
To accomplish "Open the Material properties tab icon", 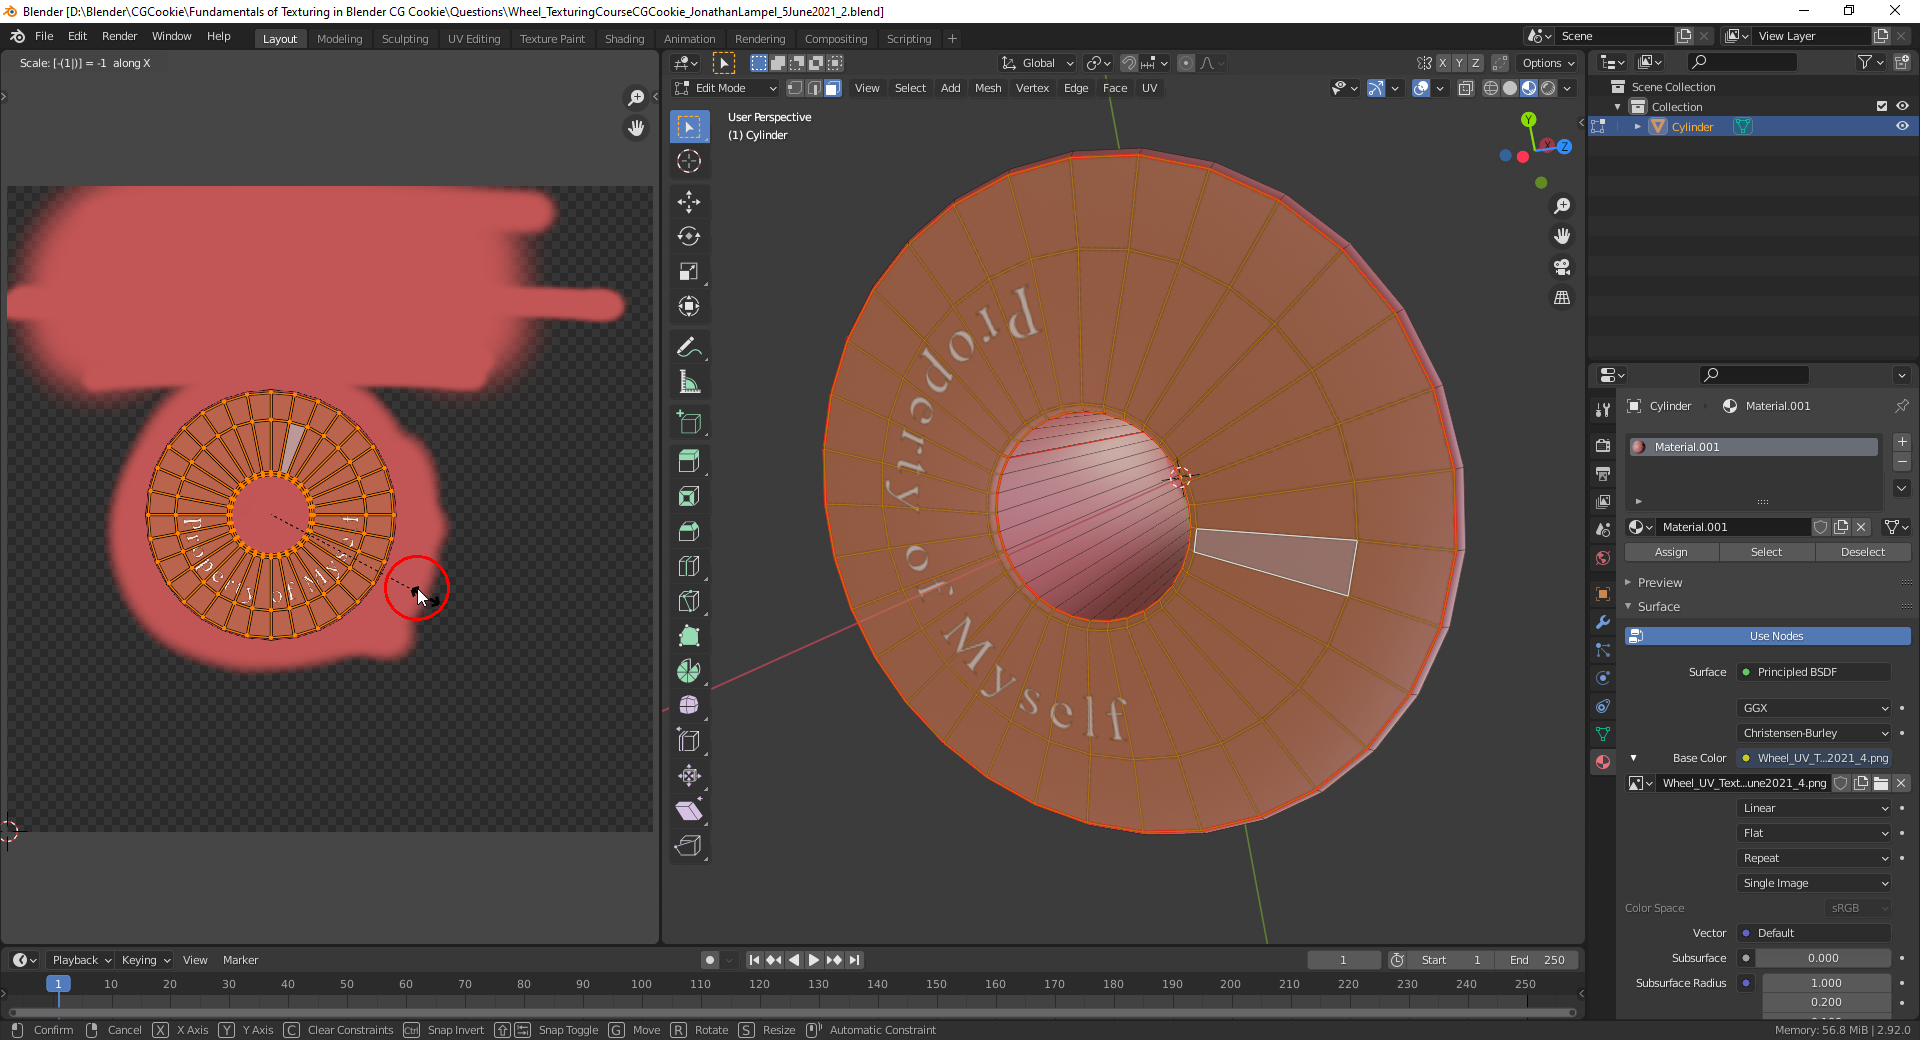I will (x=1603, y=761).
